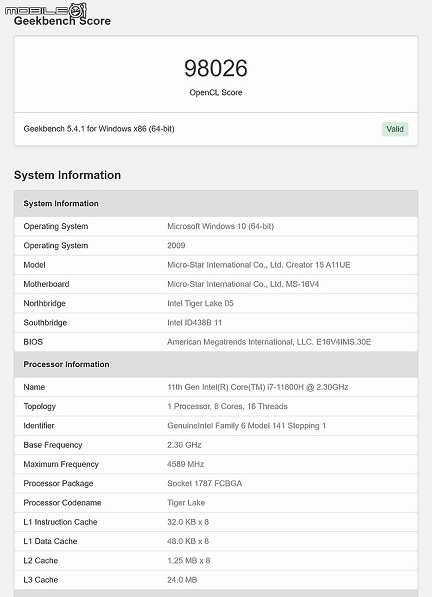Click the Intel Tiger Lake 05 northbridge value
The width and height of the screenshot is (432, 597).
200,303
